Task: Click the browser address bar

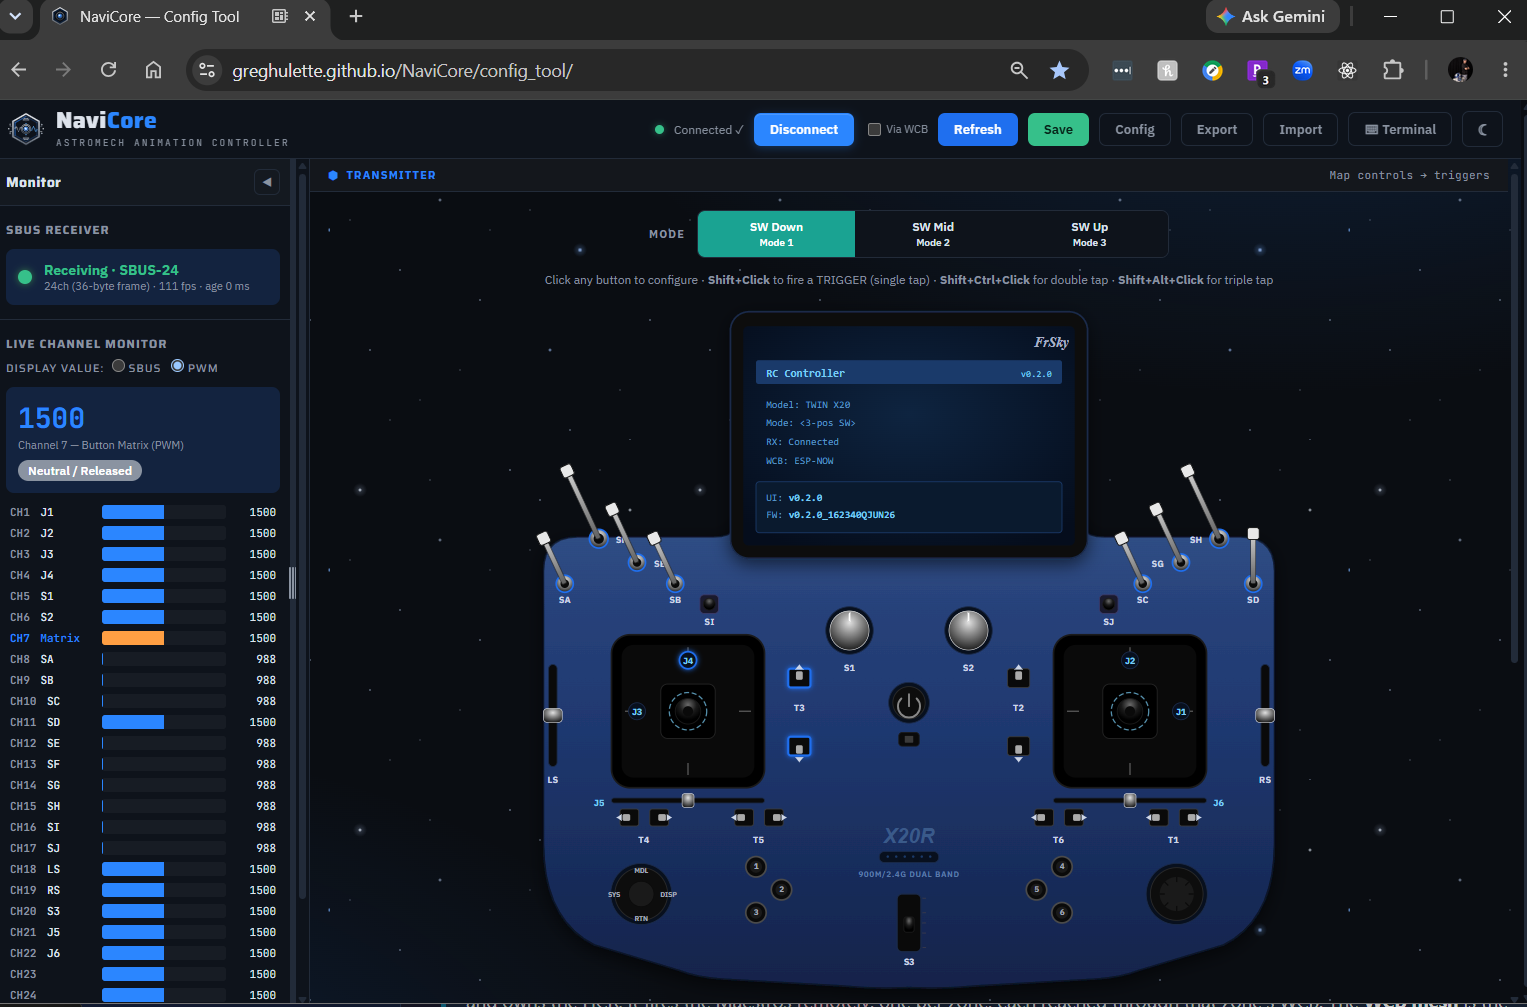Action: 610,70
